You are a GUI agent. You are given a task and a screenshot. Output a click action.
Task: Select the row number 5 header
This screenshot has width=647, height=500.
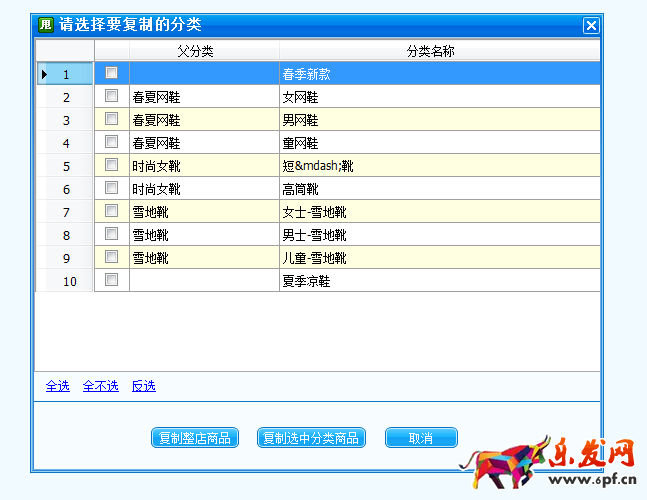click(x=65, y=165)
